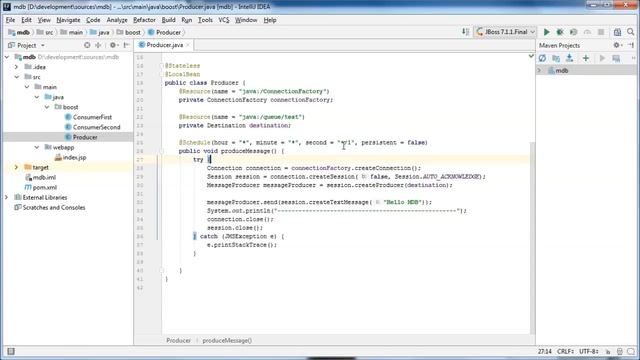This screenshot has width=640, height=360.
Task: Close the Producer.java tab
Action: [x=188, y=45]
